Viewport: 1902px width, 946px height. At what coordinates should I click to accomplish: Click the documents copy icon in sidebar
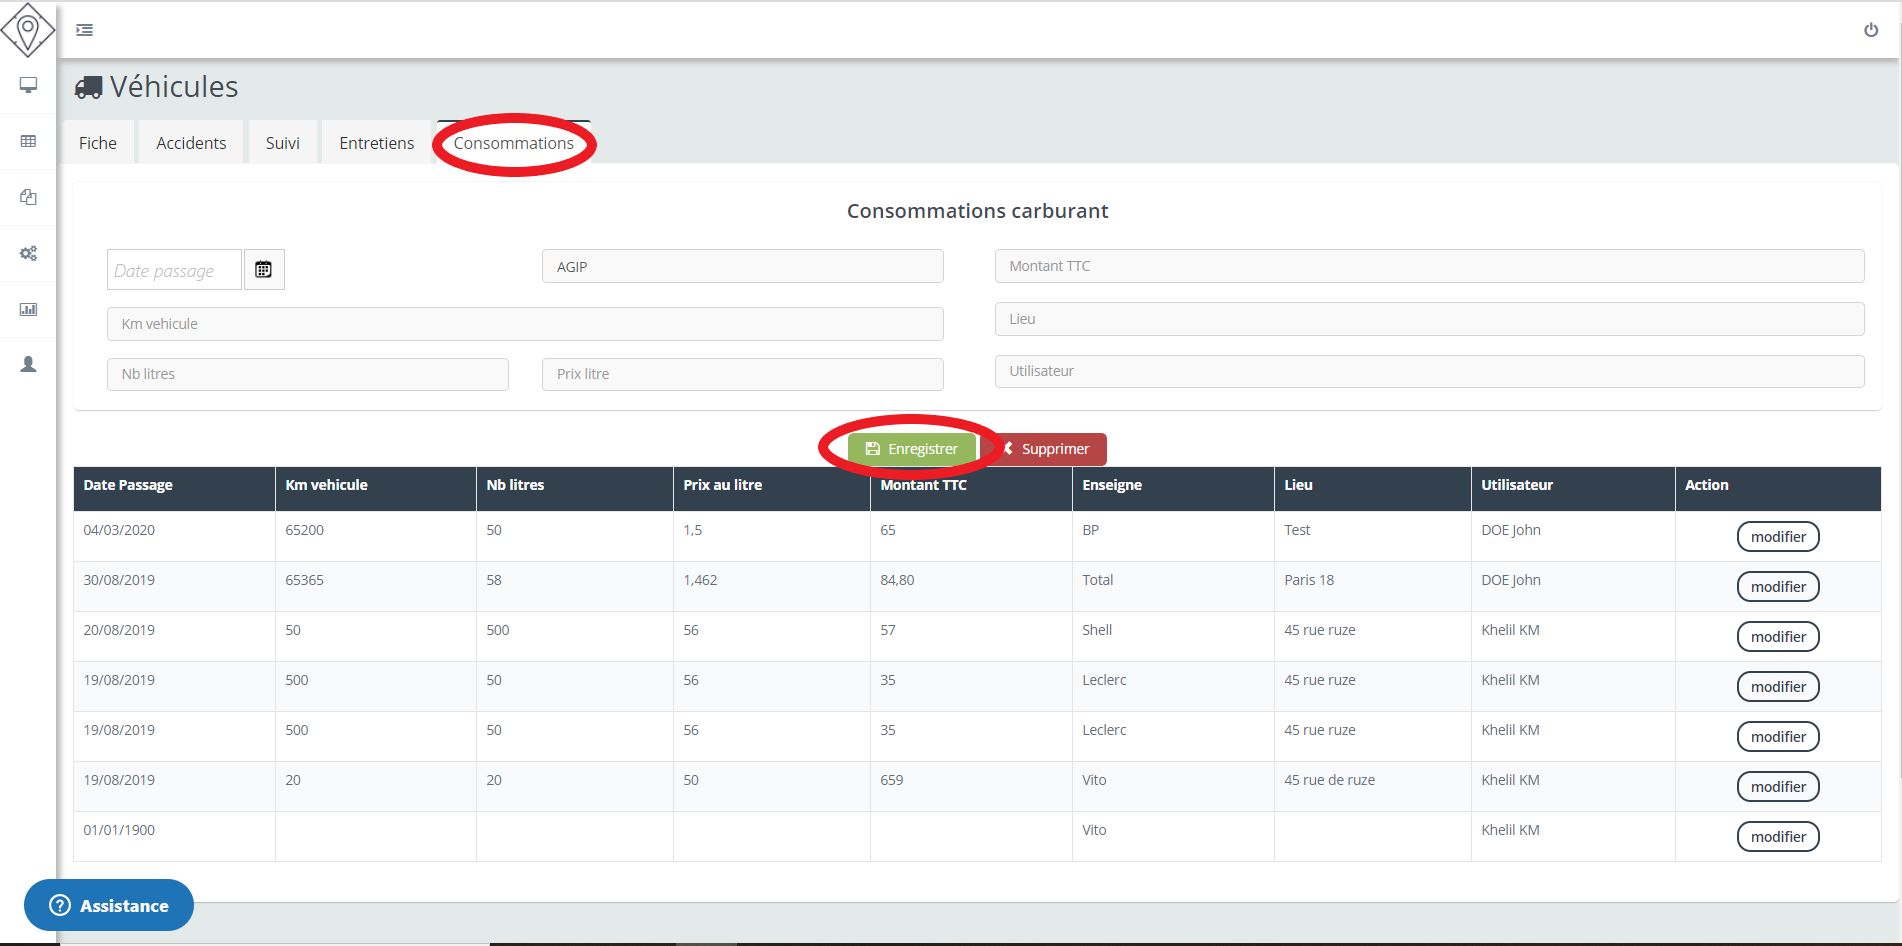(28, 197)
